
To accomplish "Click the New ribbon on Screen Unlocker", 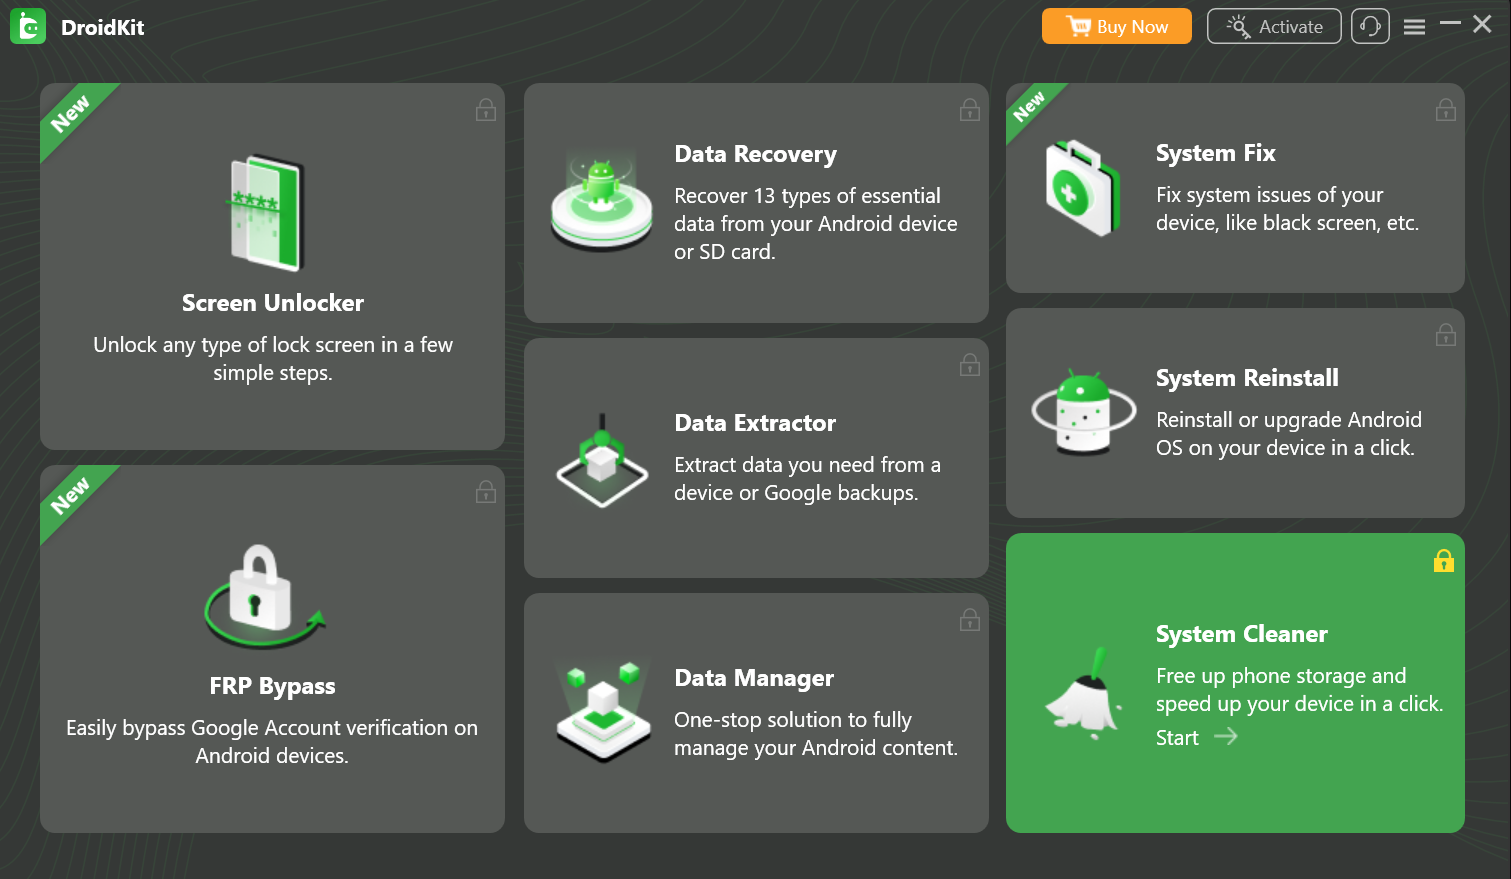I will tap(70, 114).
